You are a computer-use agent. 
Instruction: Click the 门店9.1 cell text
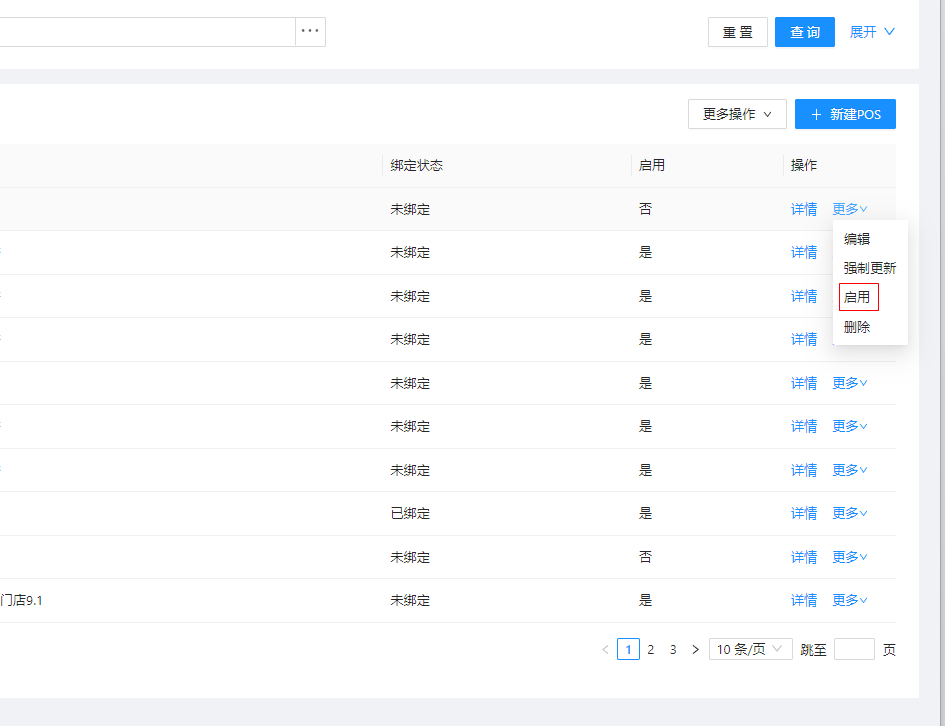click(21, 600)
